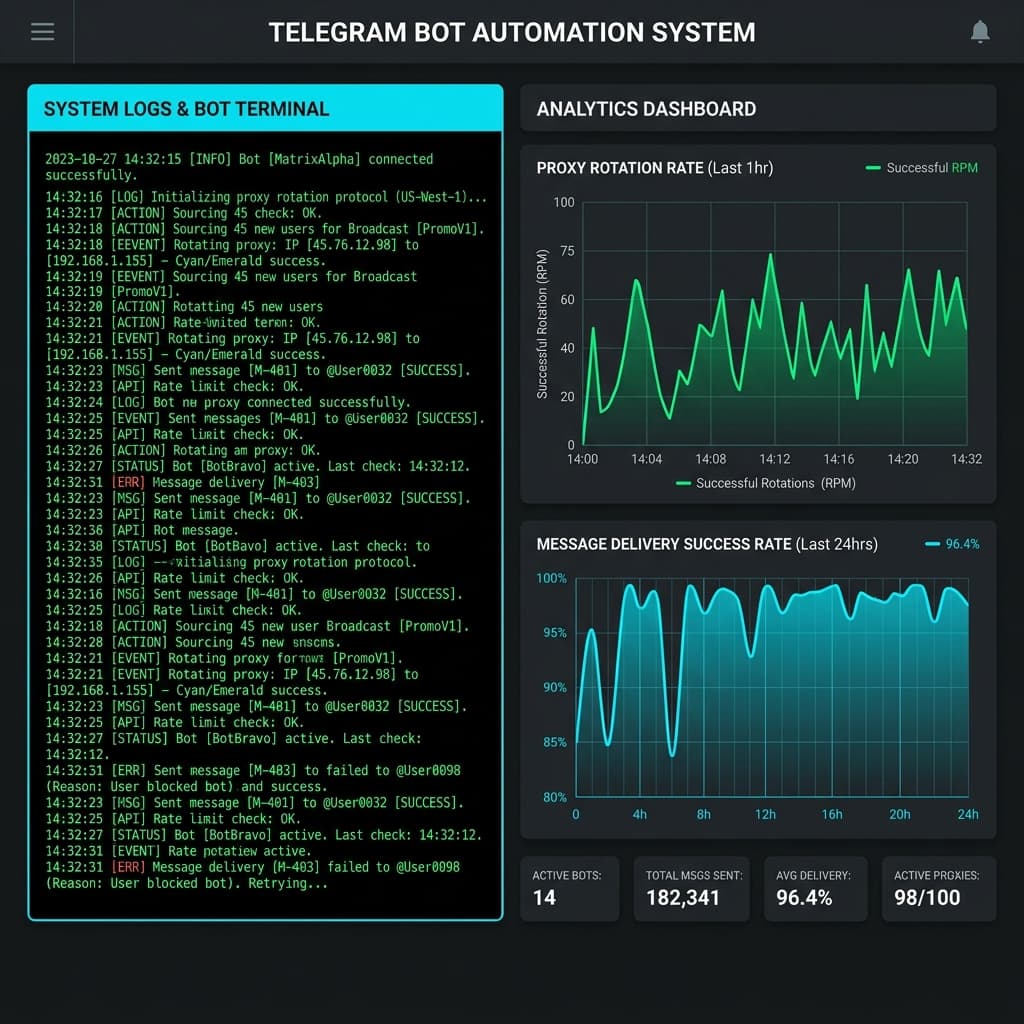
Task: Click the log line Rotating am proxy: OK
Action: (183, 451)
